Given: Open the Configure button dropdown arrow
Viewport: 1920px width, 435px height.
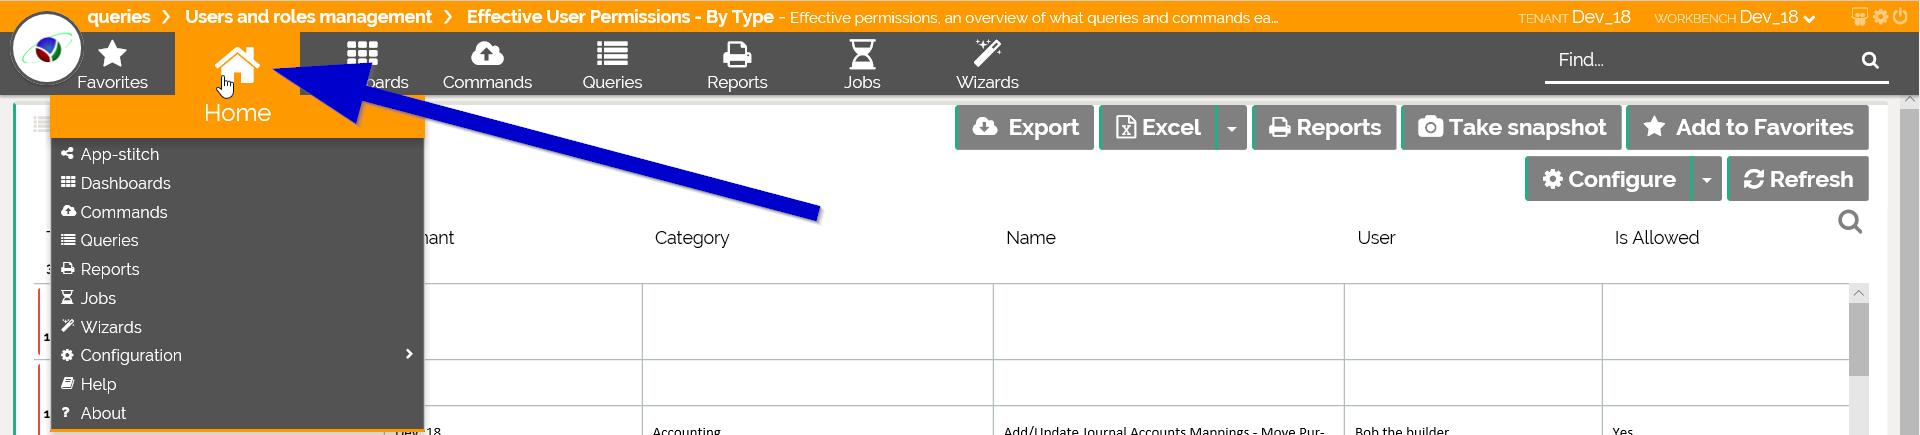Looking at the screenshot, I should point(1706,180).
